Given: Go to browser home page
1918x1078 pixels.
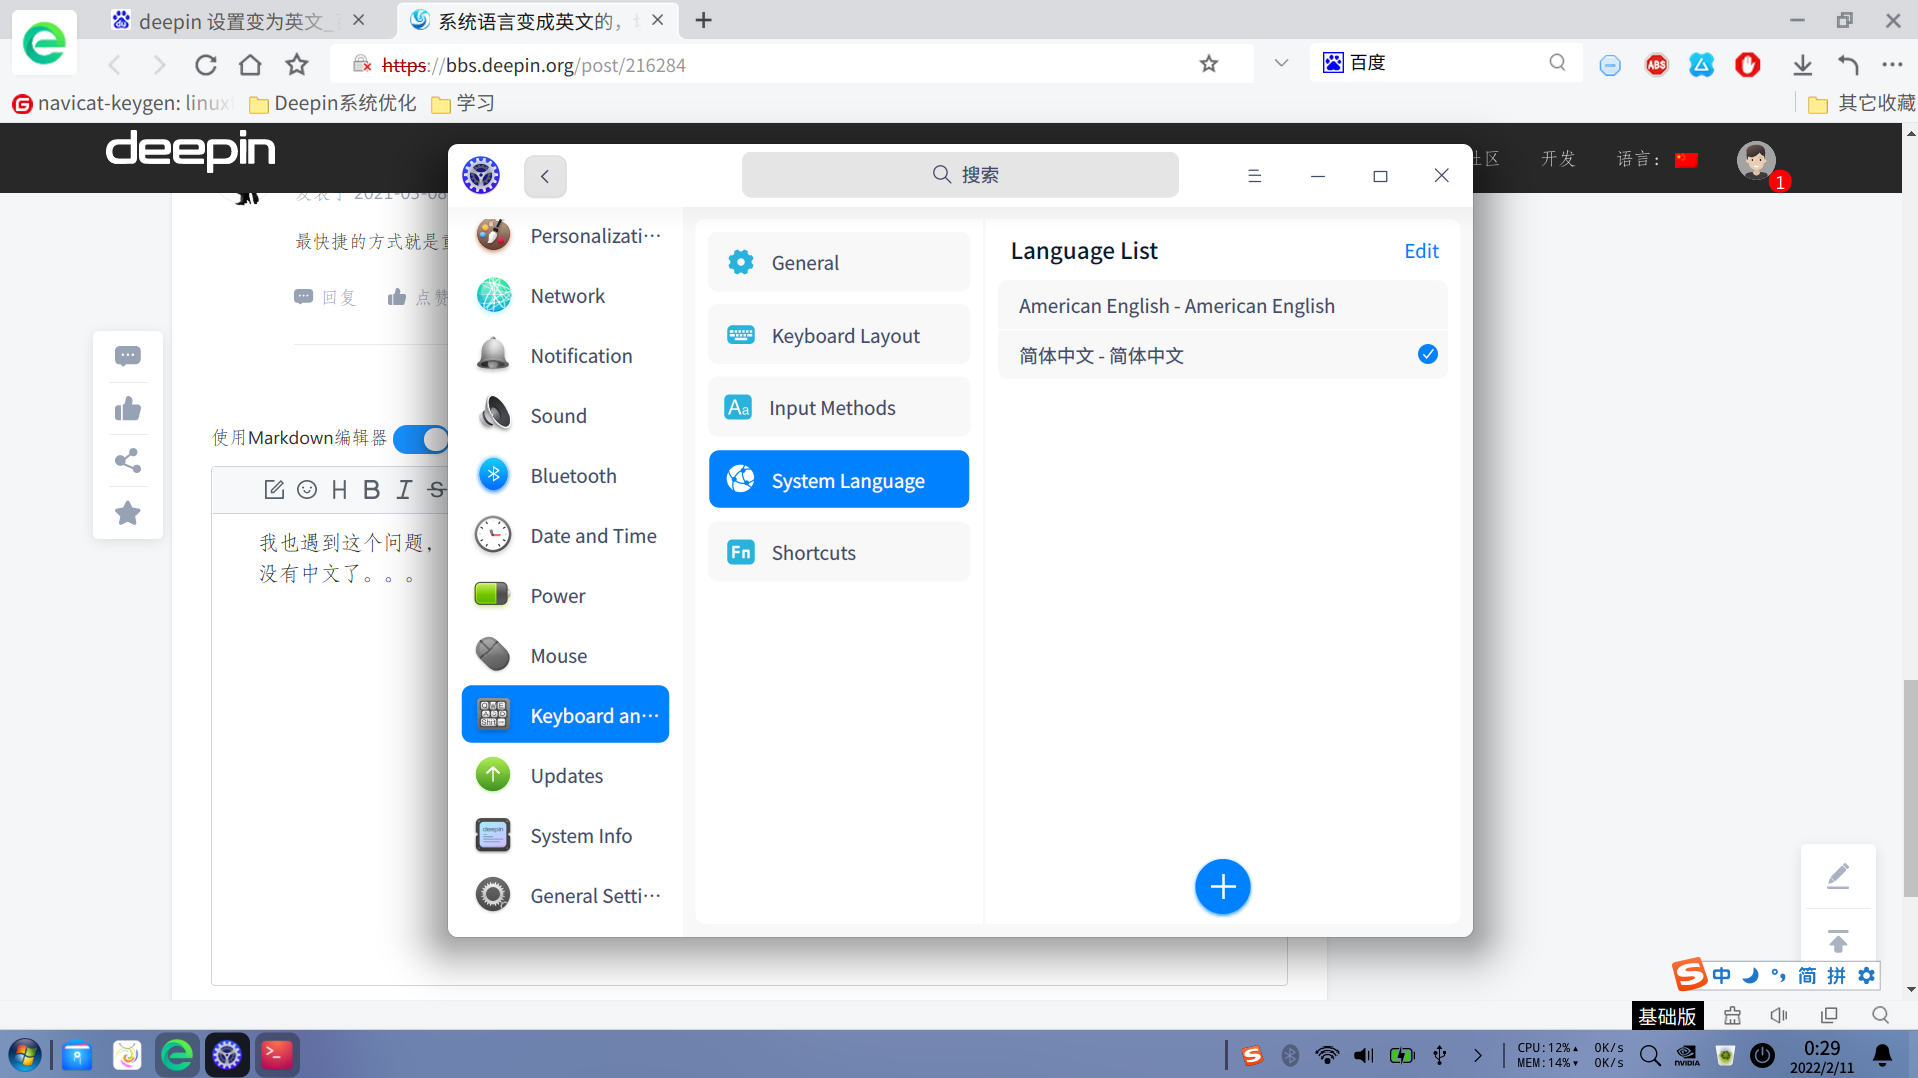Looking at the screenshot, I should (x=250, y=65).
